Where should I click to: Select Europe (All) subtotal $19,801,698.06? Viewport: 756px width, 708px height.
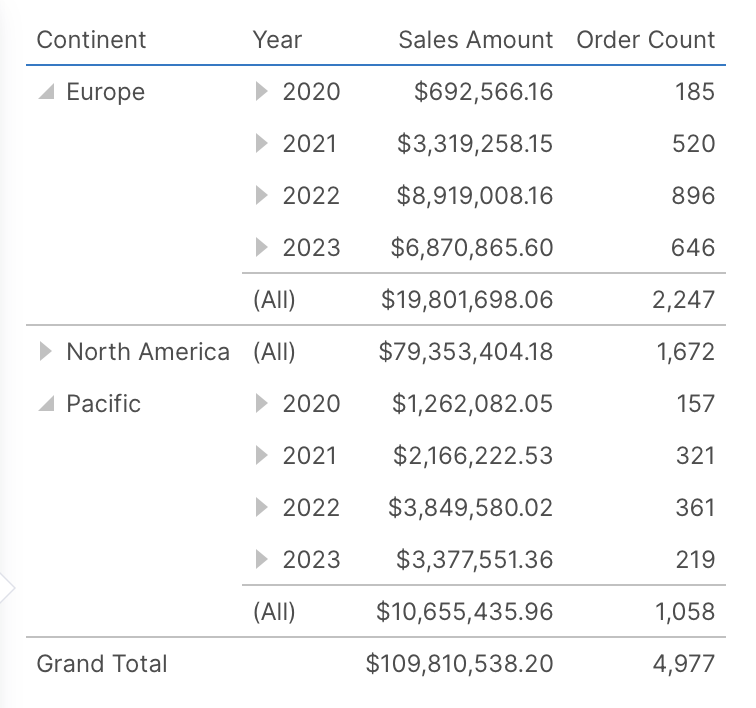tap(466, 300)
